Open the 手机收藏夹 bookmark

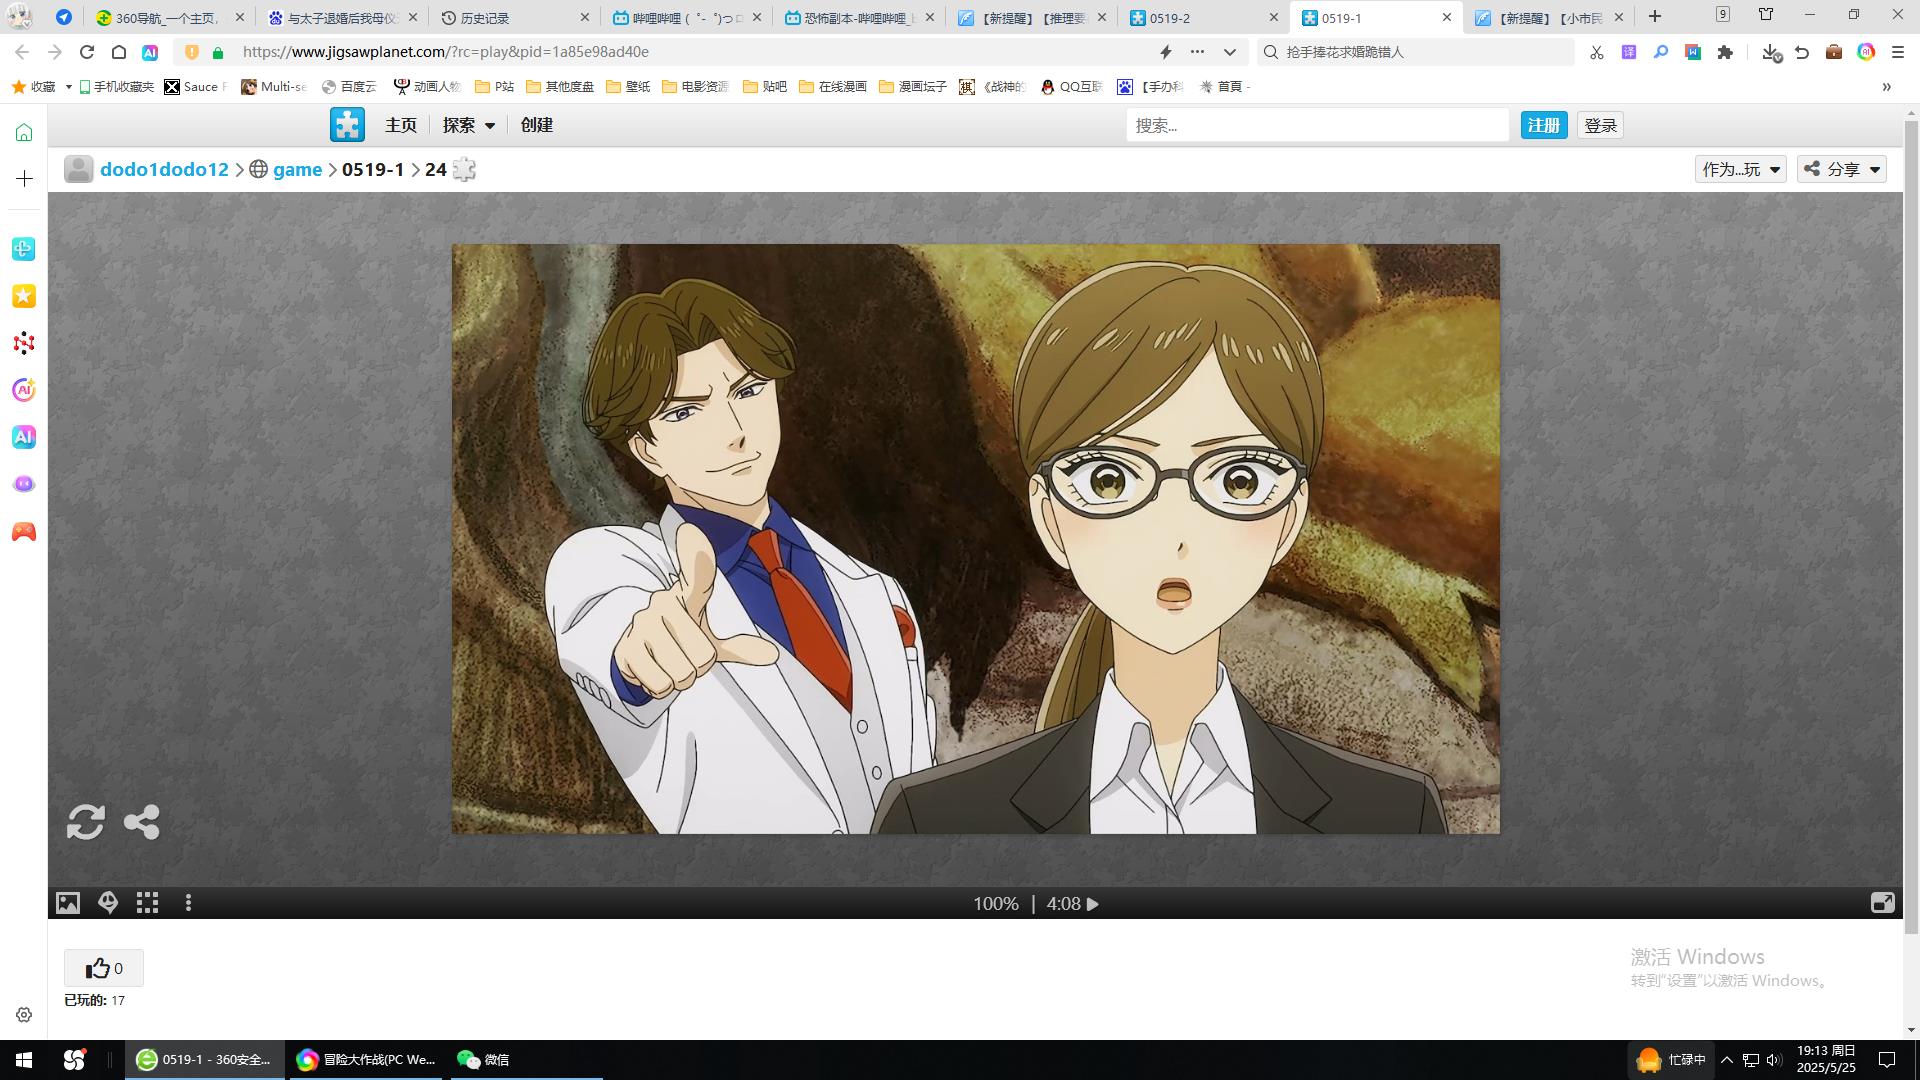click(116, 87)
